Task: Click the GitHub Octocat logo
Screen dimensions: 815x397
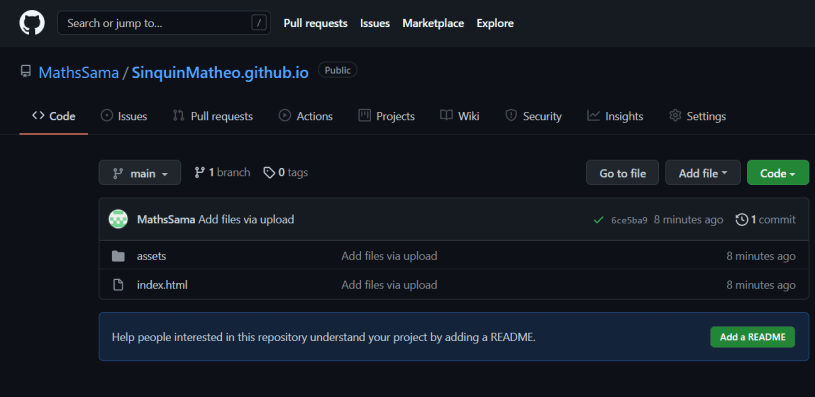Action: point(32,23)
